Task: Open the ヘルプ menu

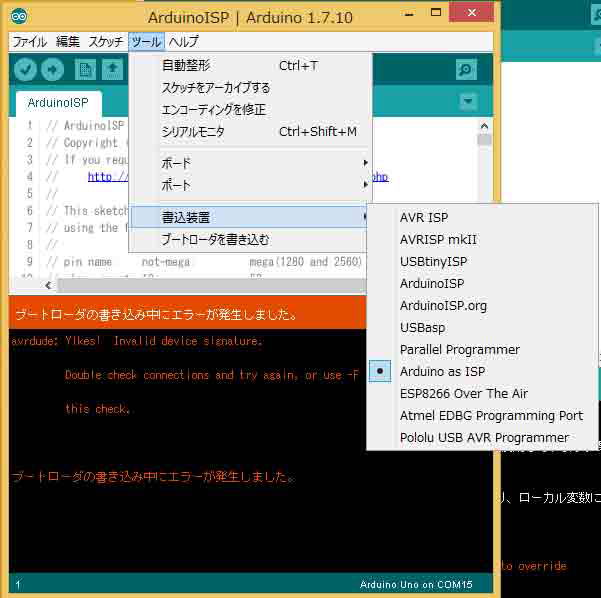Action: [184, 41]
